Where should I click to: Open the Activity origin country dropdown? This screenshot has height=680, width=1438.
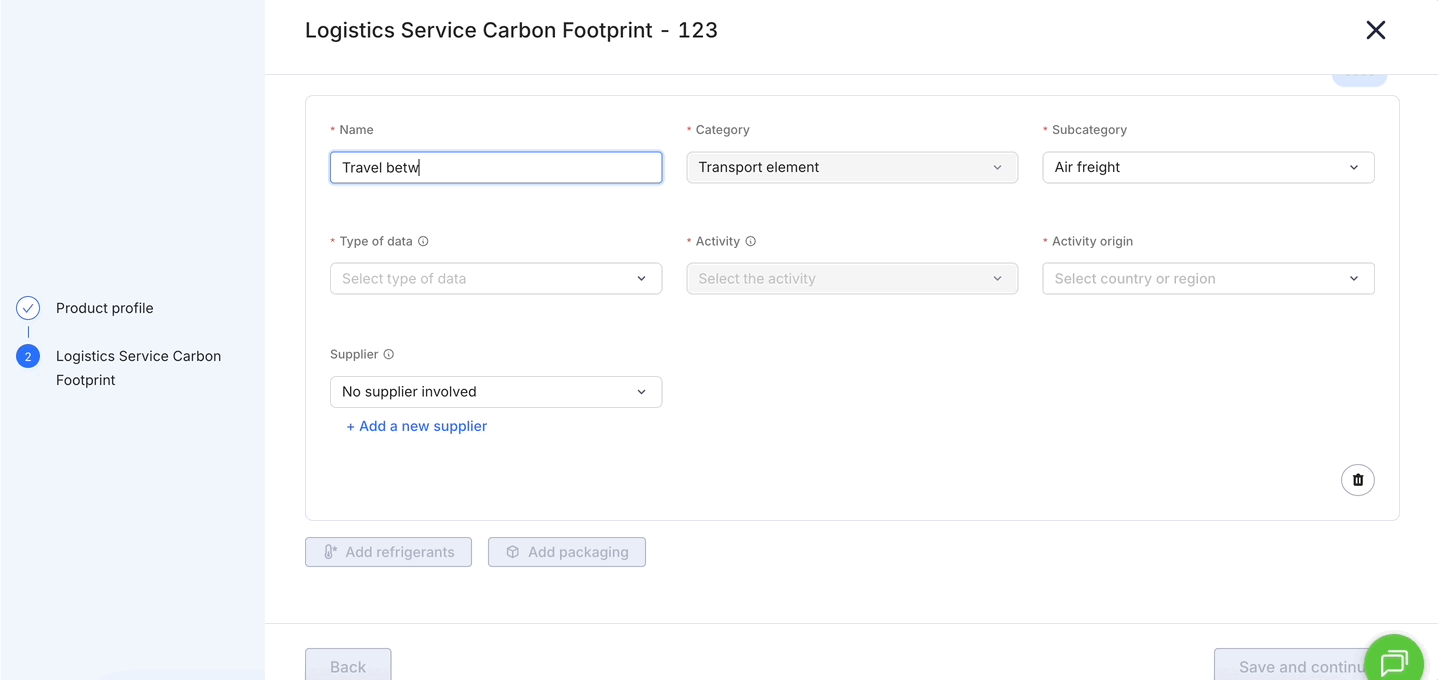[x=1207, y=278]
